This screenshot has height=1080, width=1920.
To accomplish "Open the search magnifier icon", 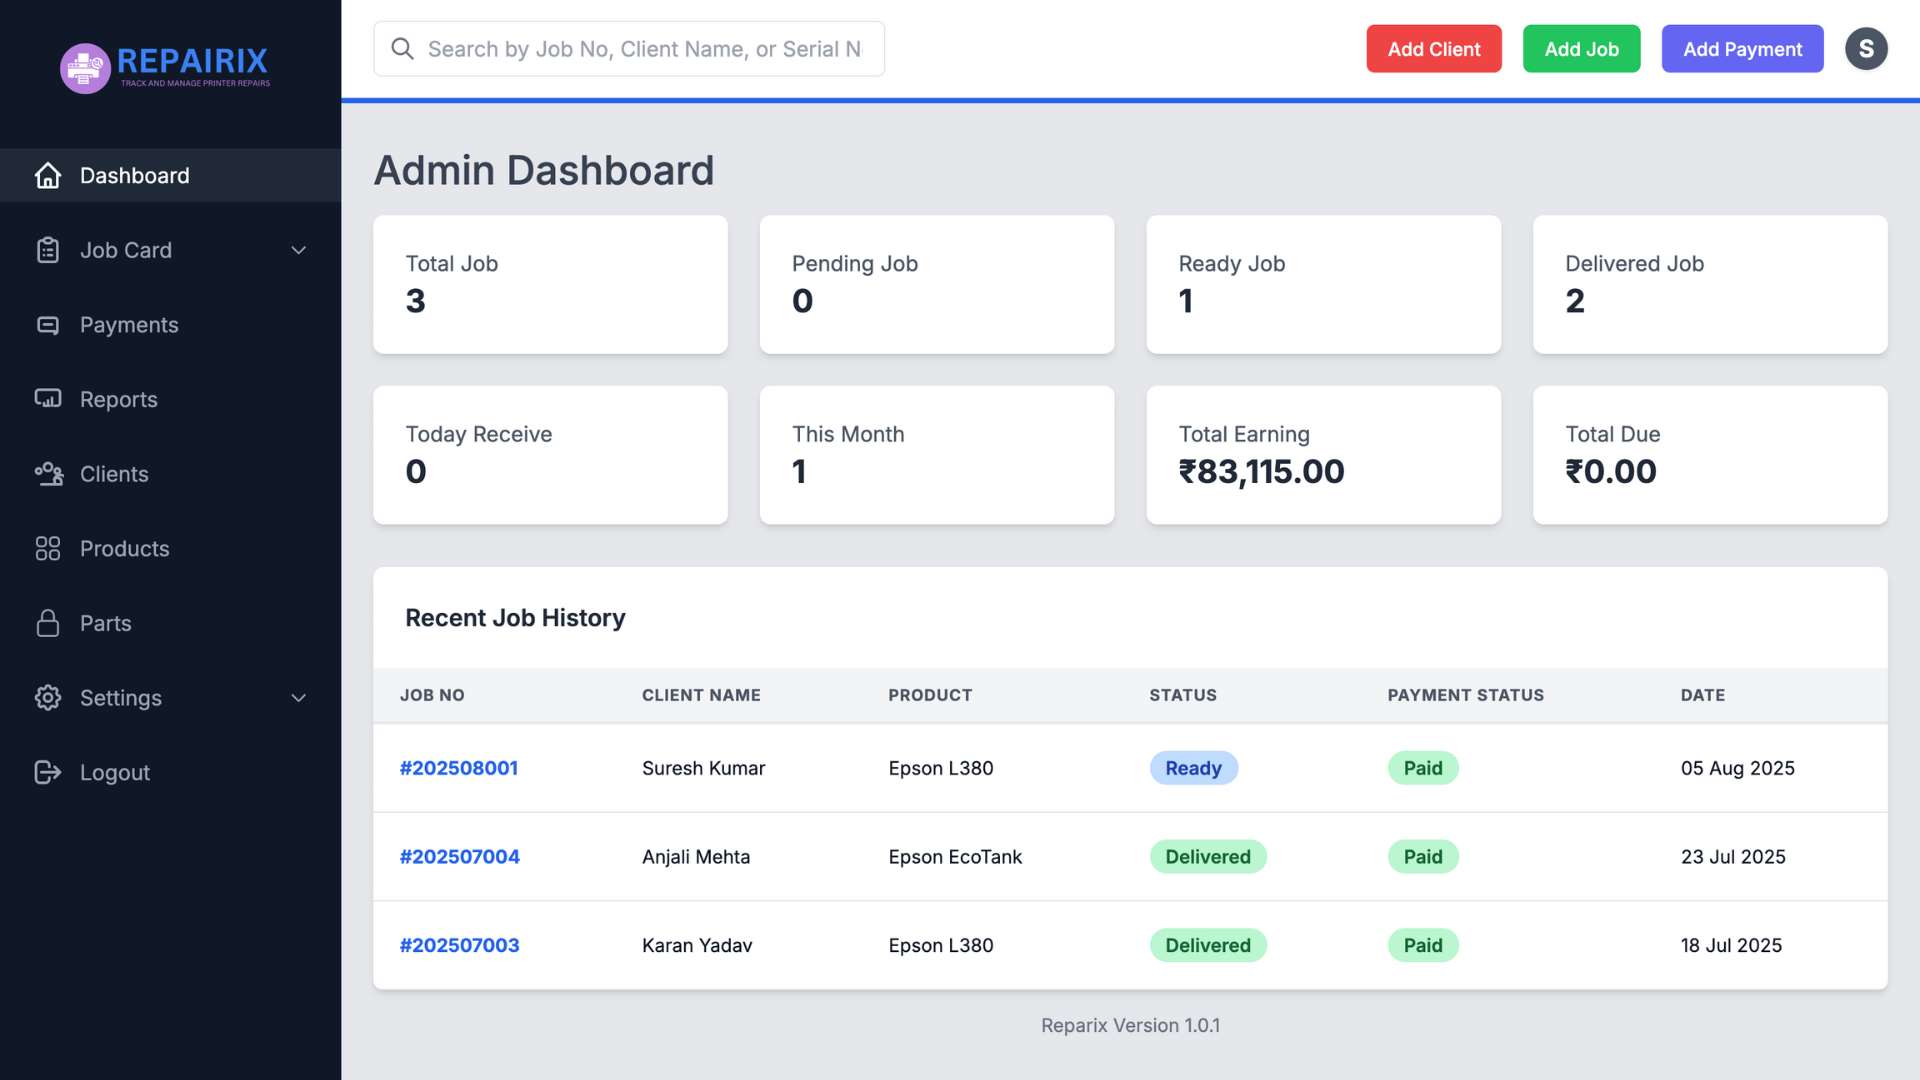I will tap(403, 48).
